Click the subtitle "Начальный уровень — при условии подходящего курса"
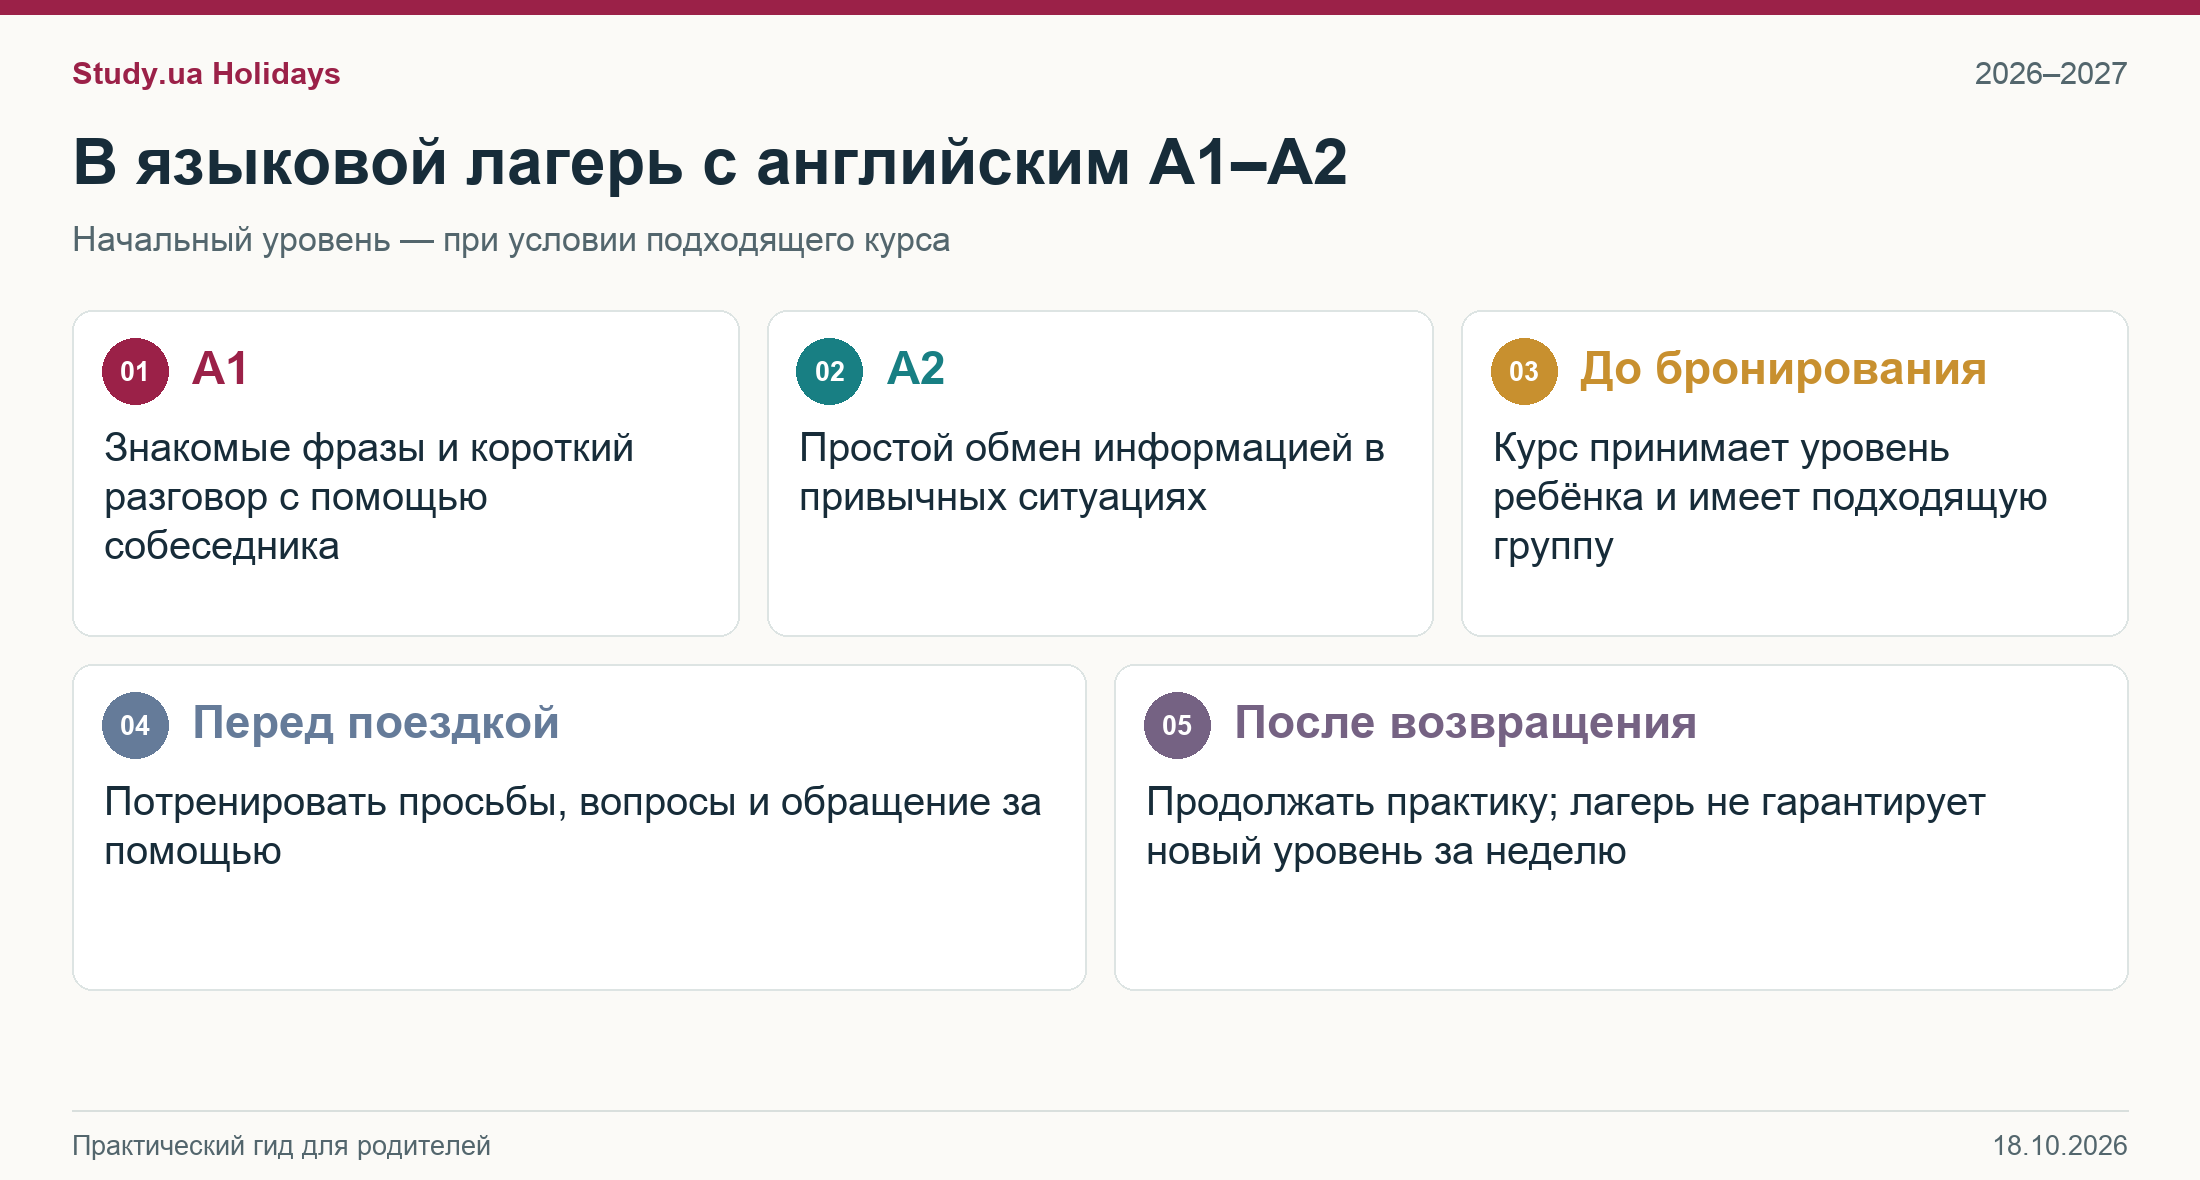 coord(511,240)
